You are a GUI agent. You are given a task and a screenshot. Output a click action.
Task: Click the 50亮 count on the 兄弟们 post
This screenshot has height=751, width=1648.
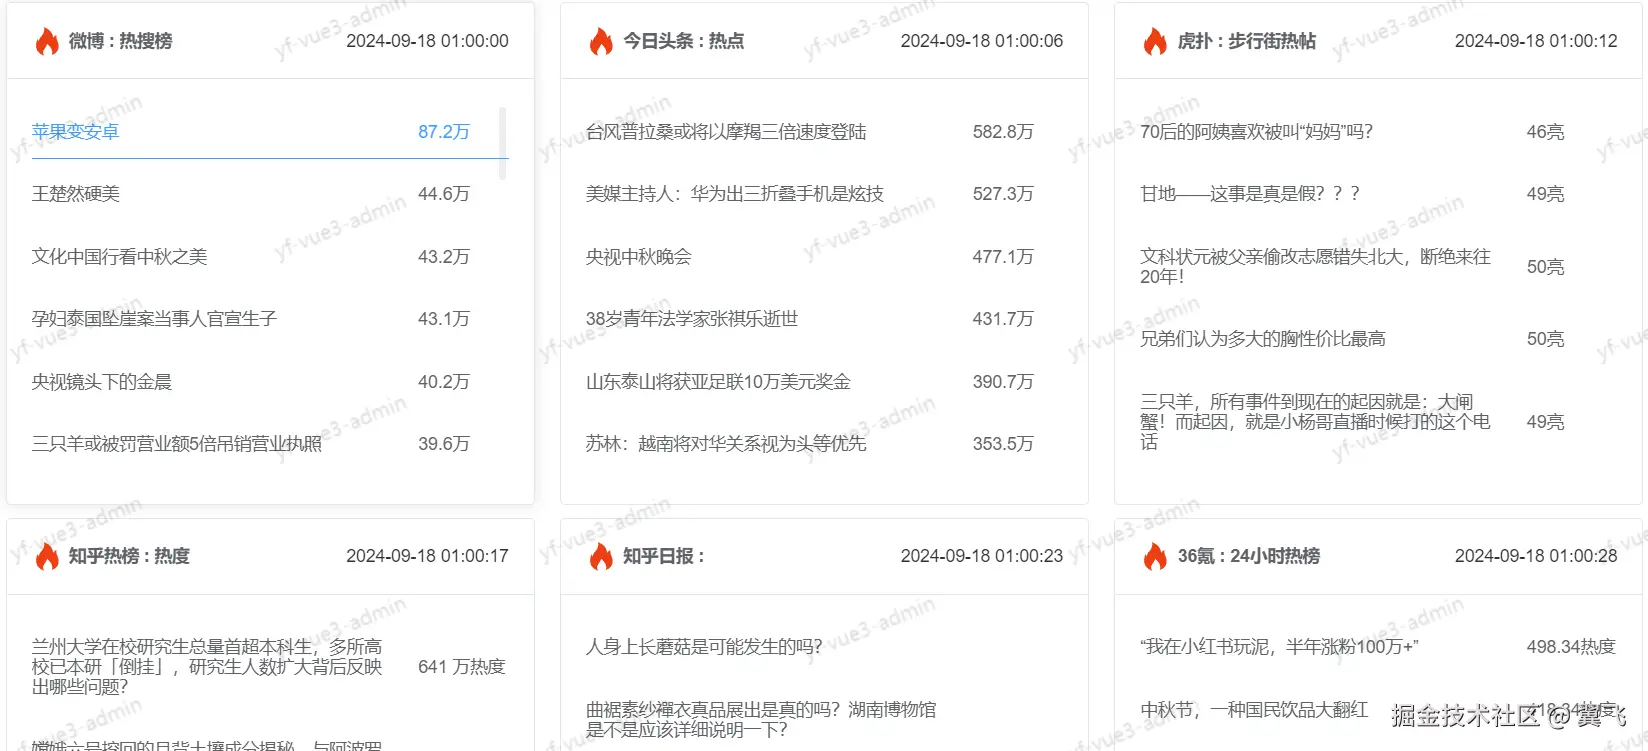[x=1545, y=339]
